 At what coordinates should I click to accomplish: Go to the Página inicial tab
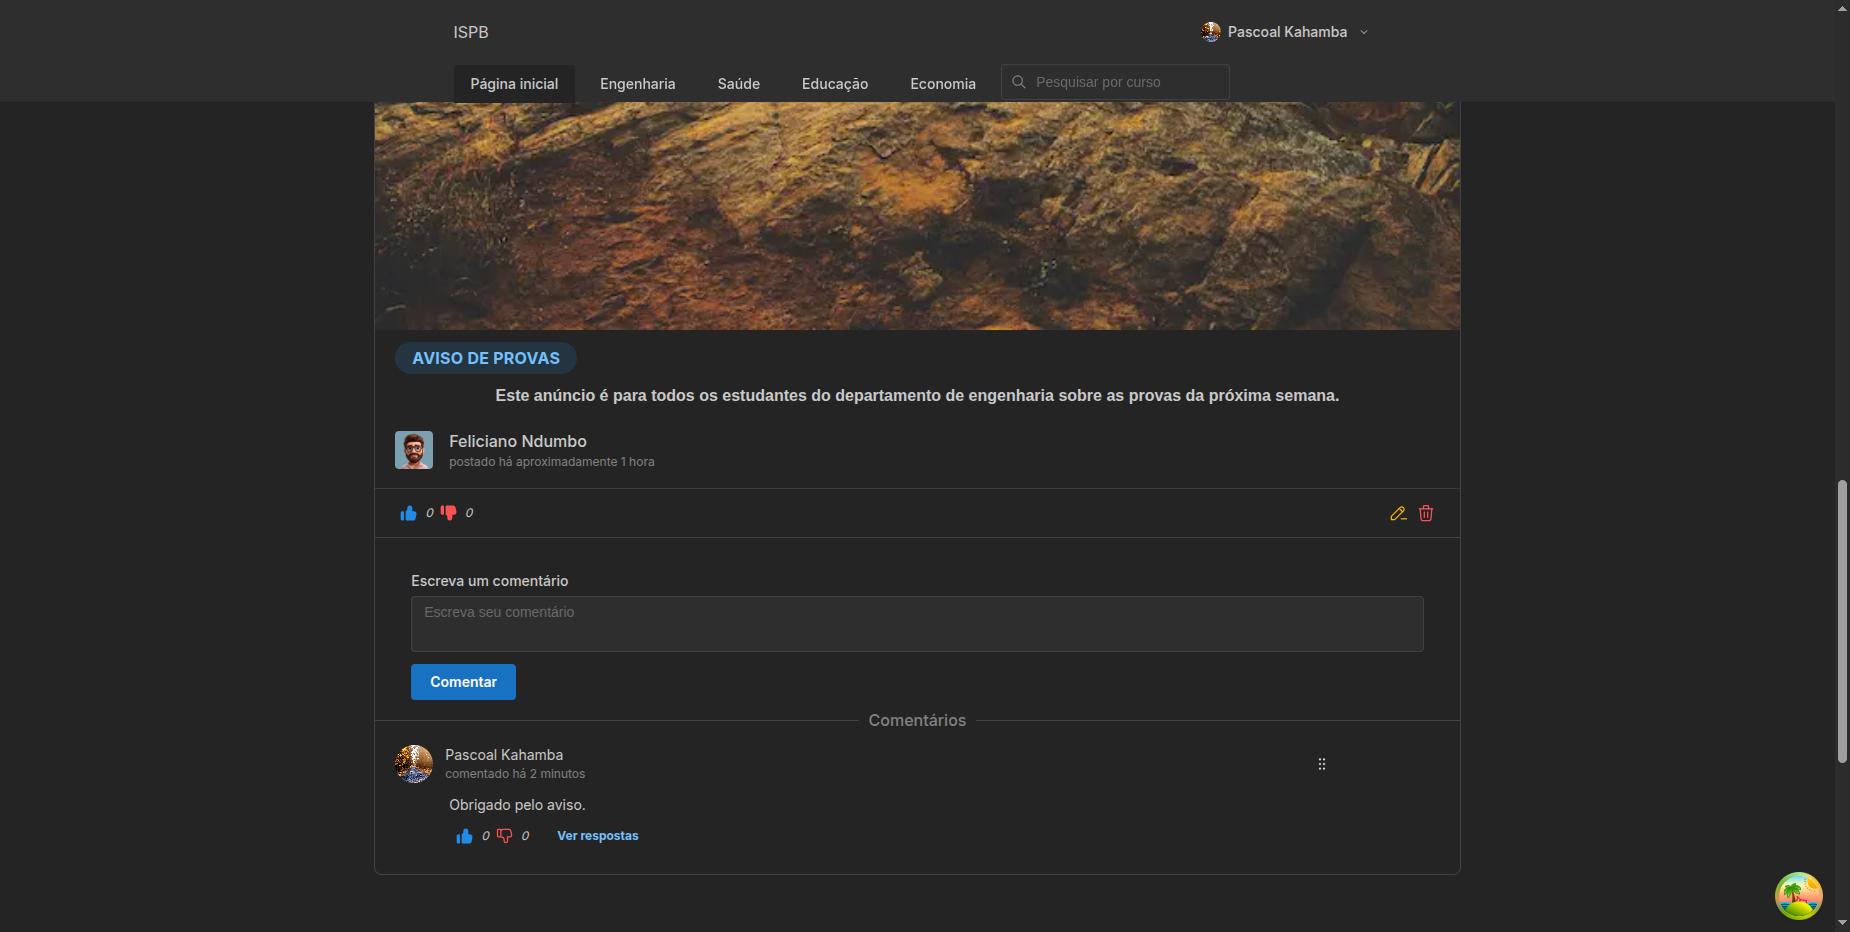(514, 84)
